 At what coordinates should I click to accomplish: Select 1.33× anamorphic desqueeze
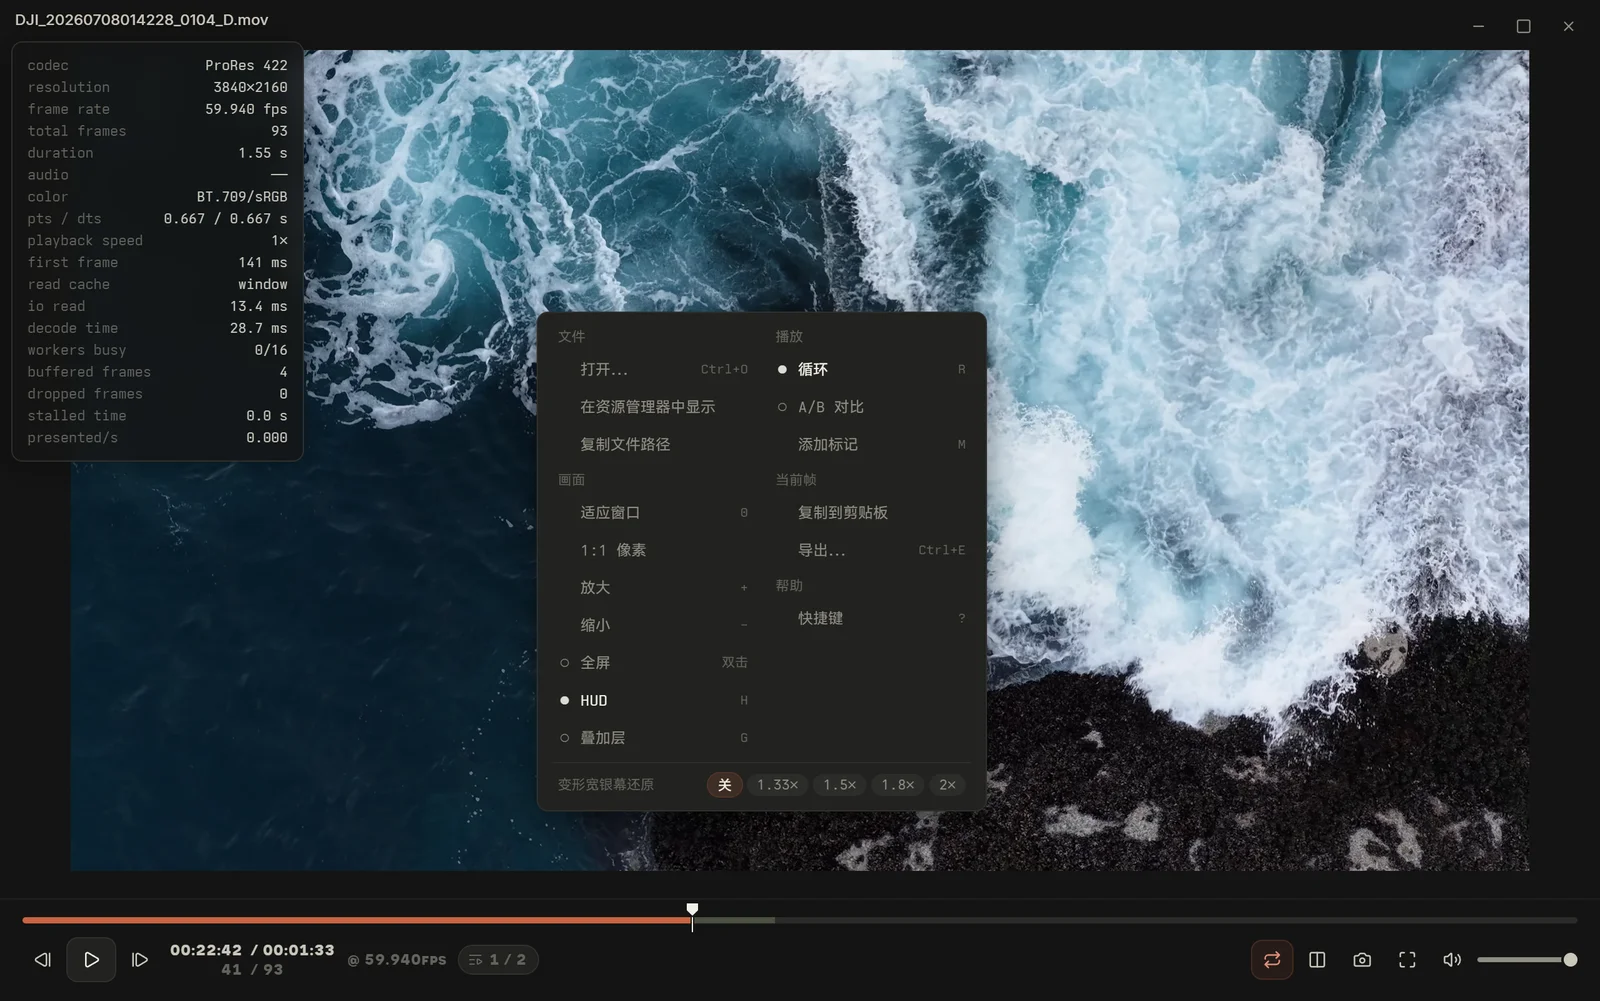[x=777, y=785]
